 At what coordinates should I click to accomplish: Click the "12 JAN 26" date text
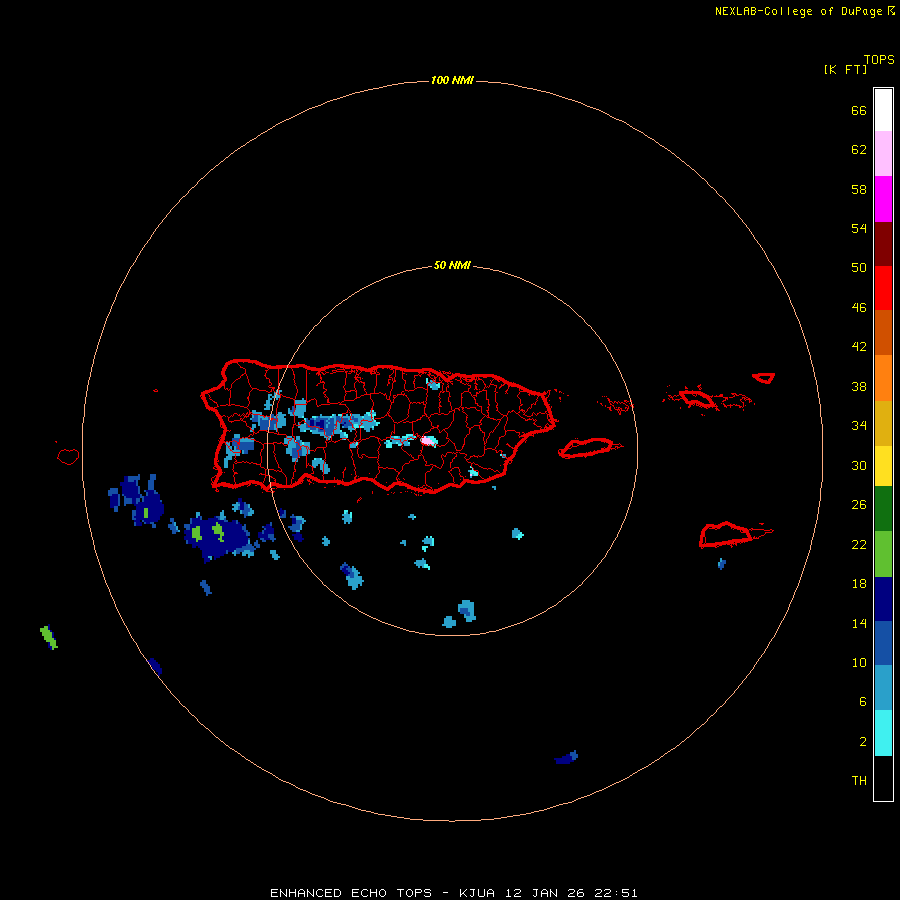[545, 893]
